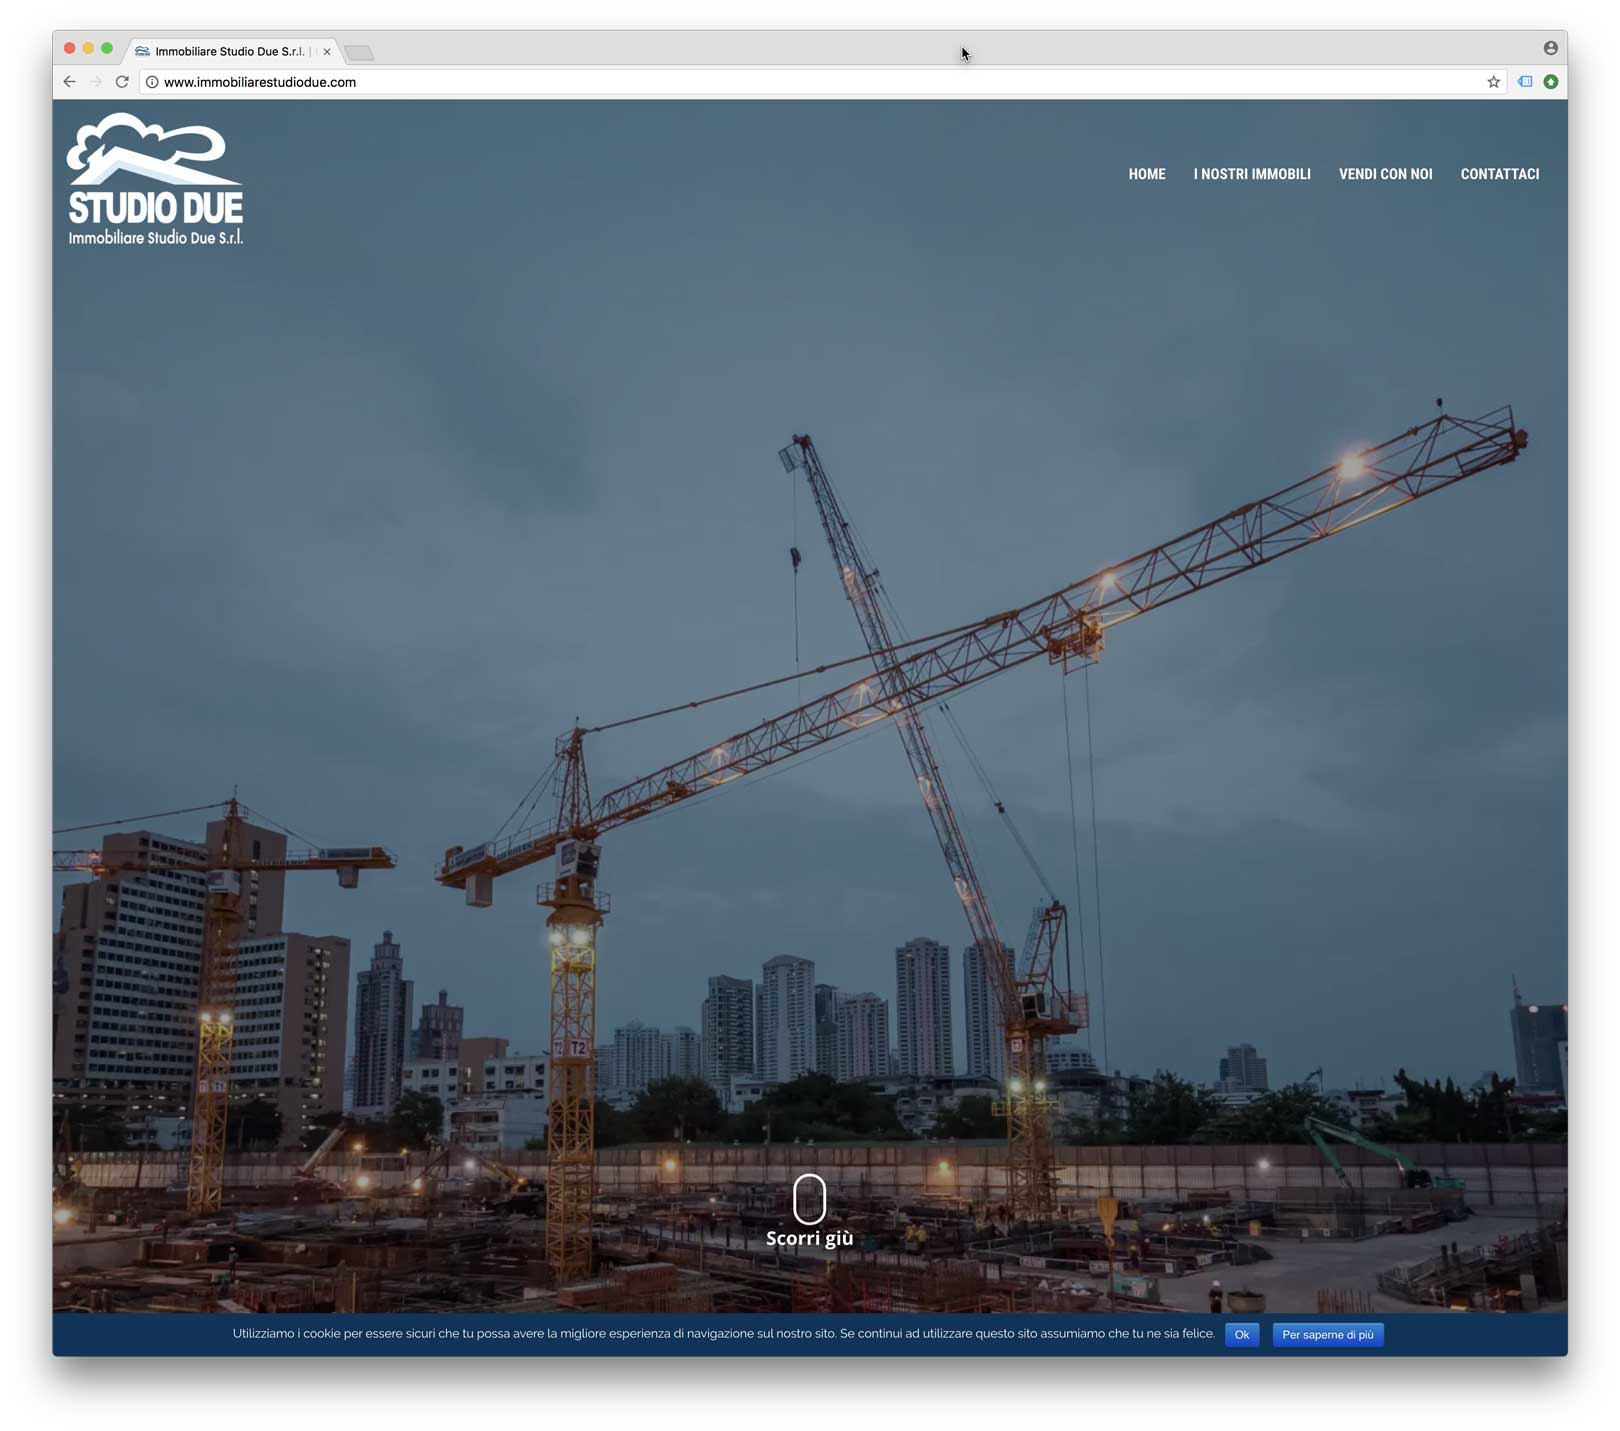Click the scroll-down mouse icon

[x=809, y=1199]
